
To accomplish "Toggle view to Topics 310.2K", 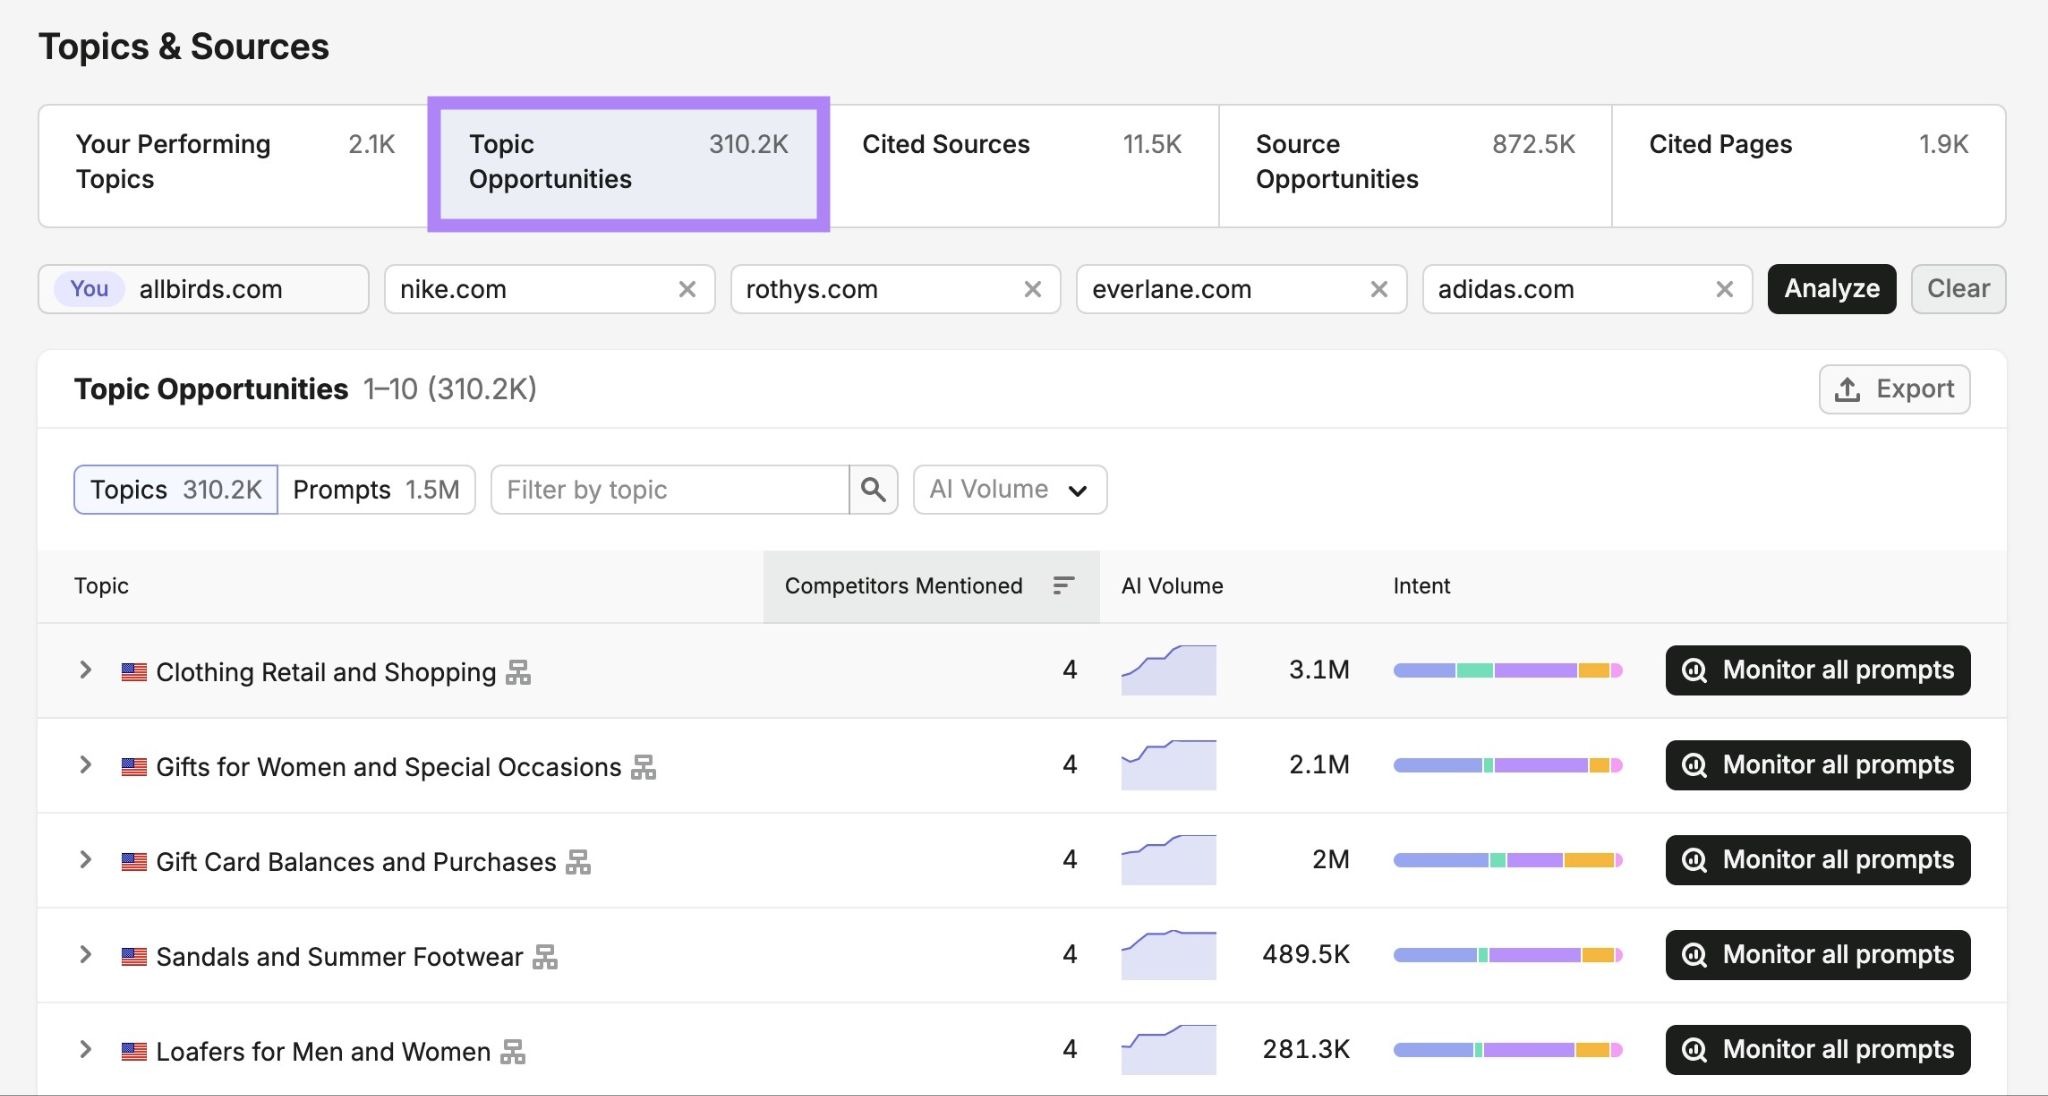I will (176, 490).
